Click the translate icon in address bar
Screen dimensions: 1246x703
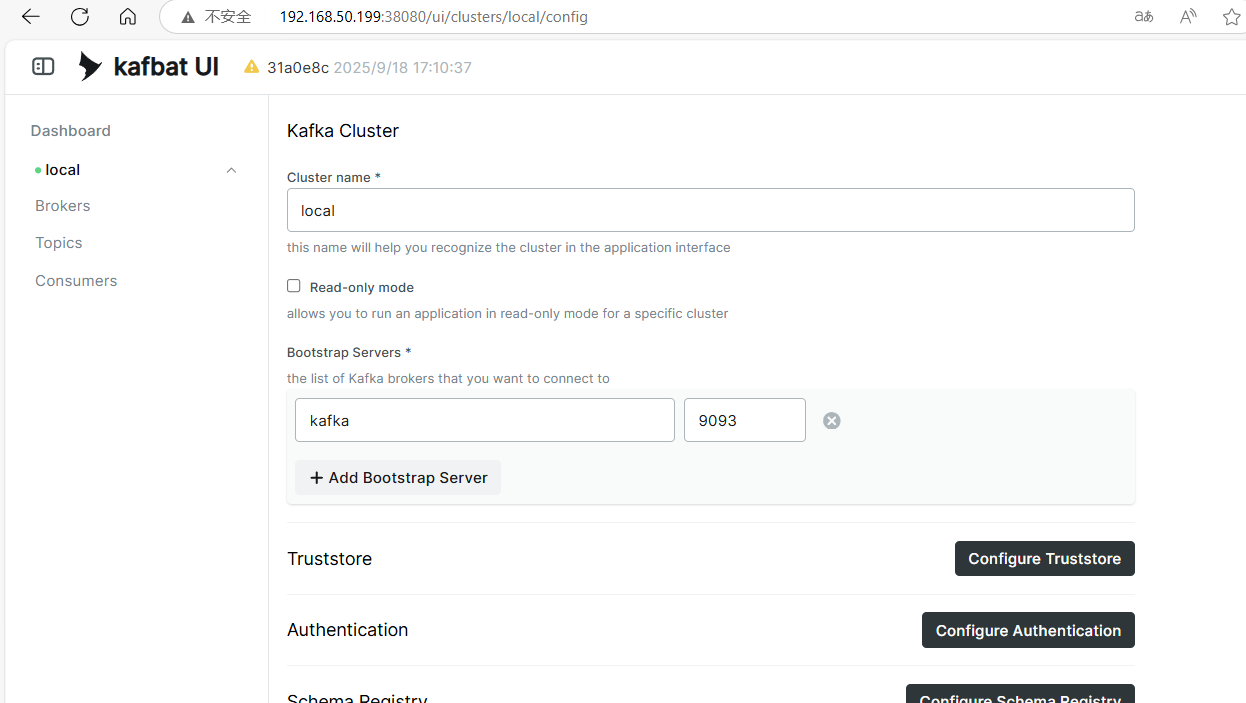(x=1144, y=17)
